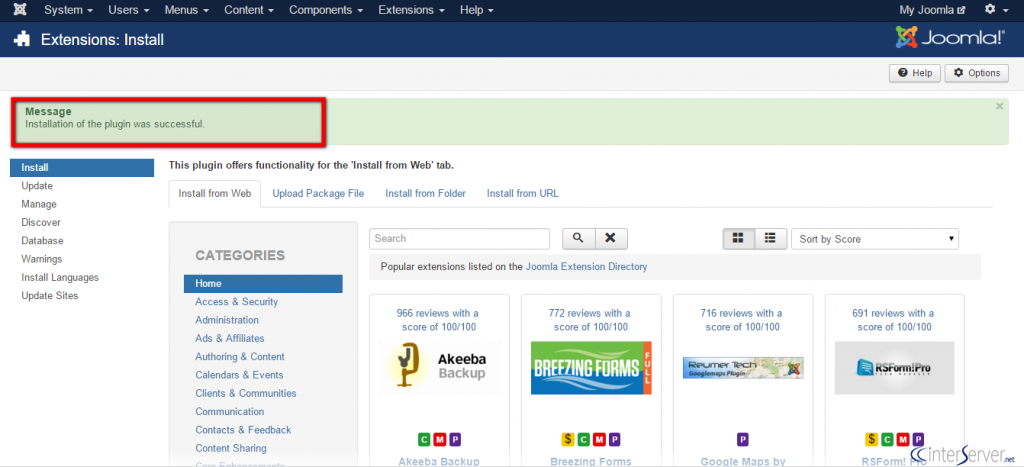The image size is (1024, 467).
Task: Click yellow $ badge on Breezing Forms
Action: pyautogui.click(x=568, y=440)
